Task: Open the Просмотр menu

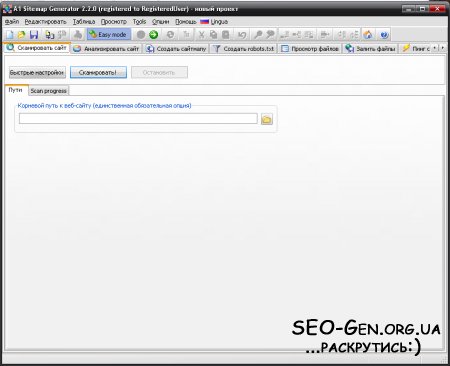Action: point(114,22)
